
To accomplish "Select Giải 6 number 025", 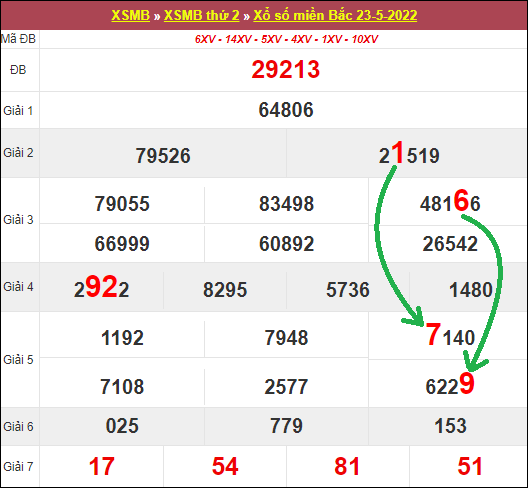I will (122, 426).
